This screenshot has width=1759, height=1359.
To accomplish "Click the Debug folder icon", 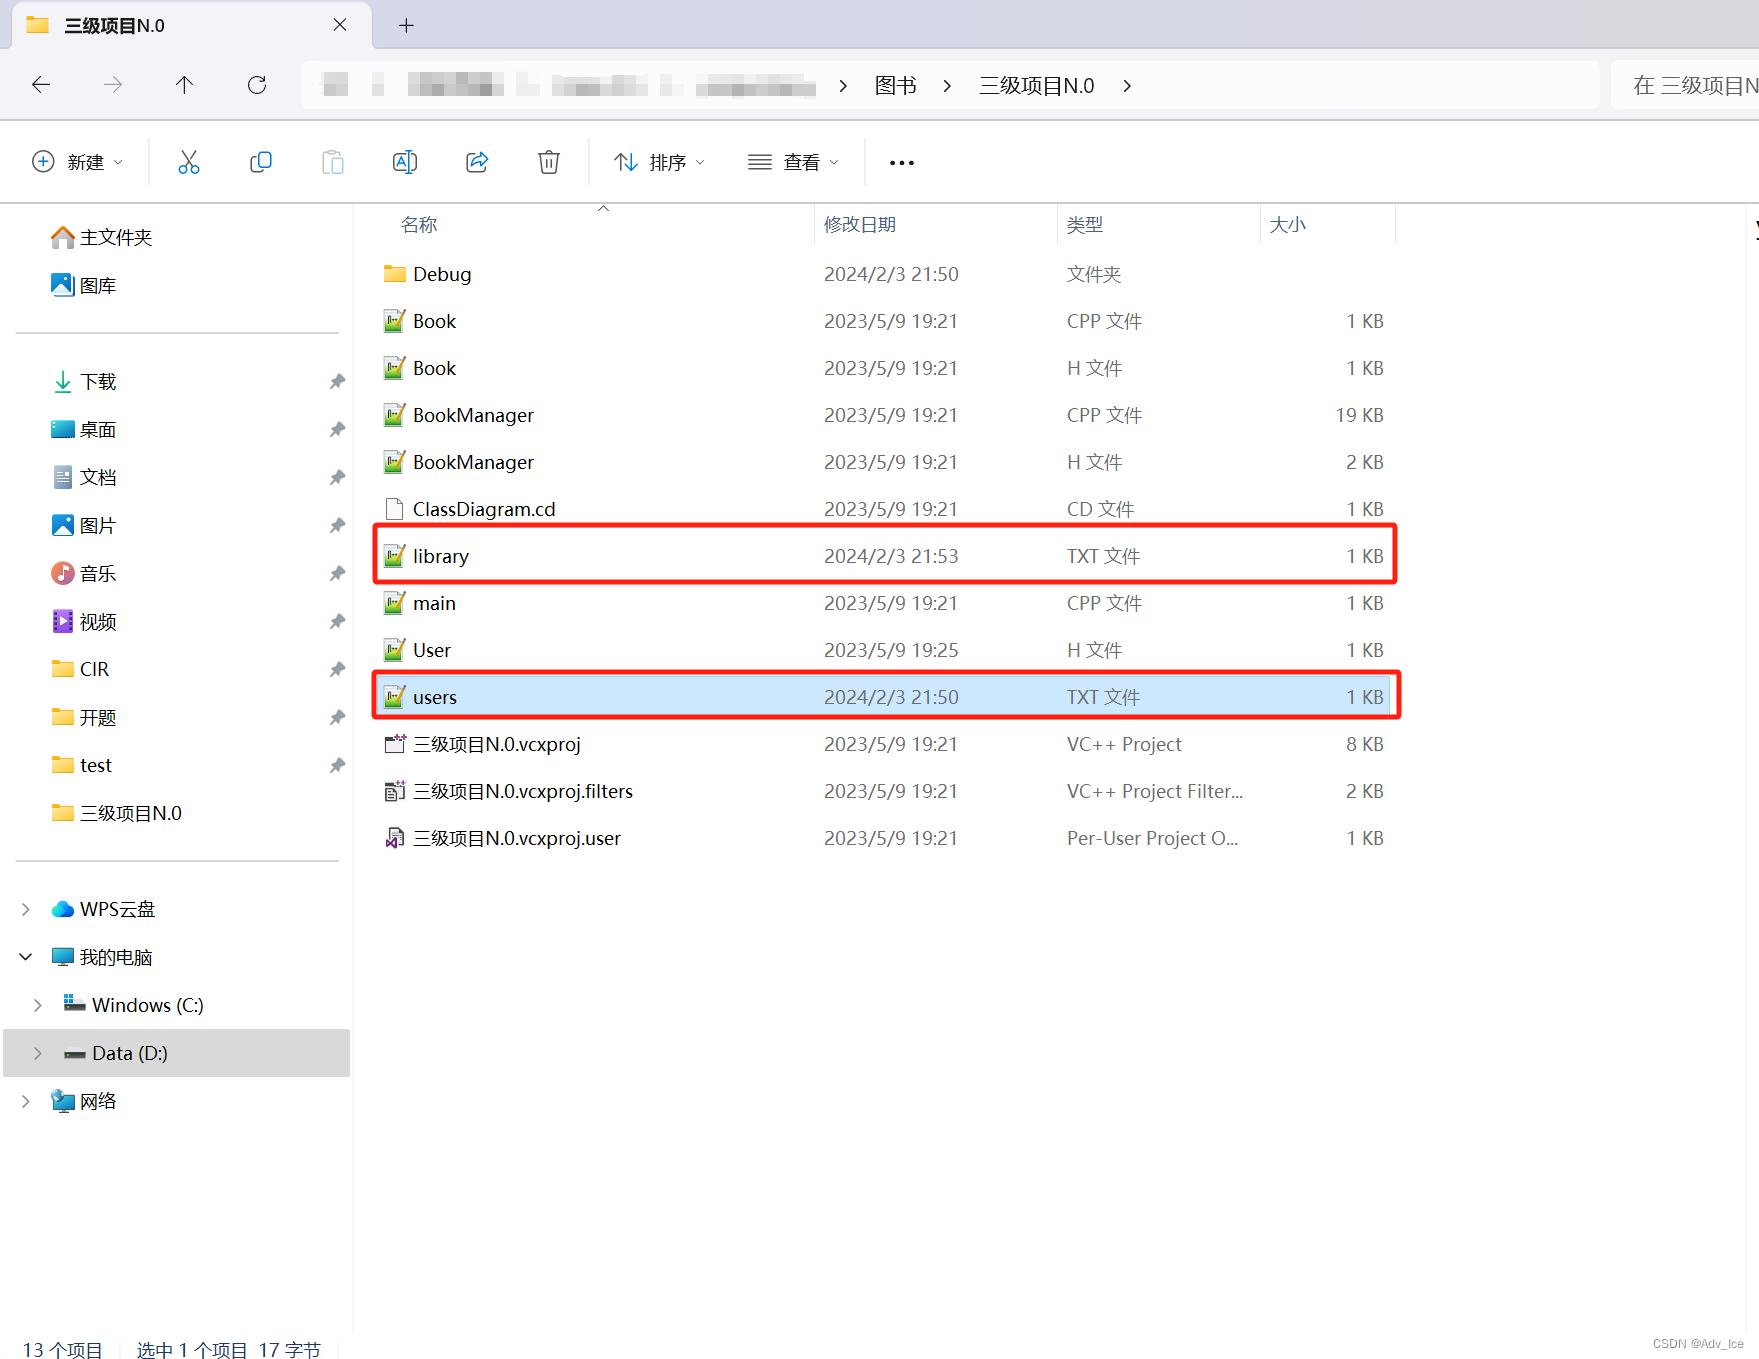I will pos(395,274).
